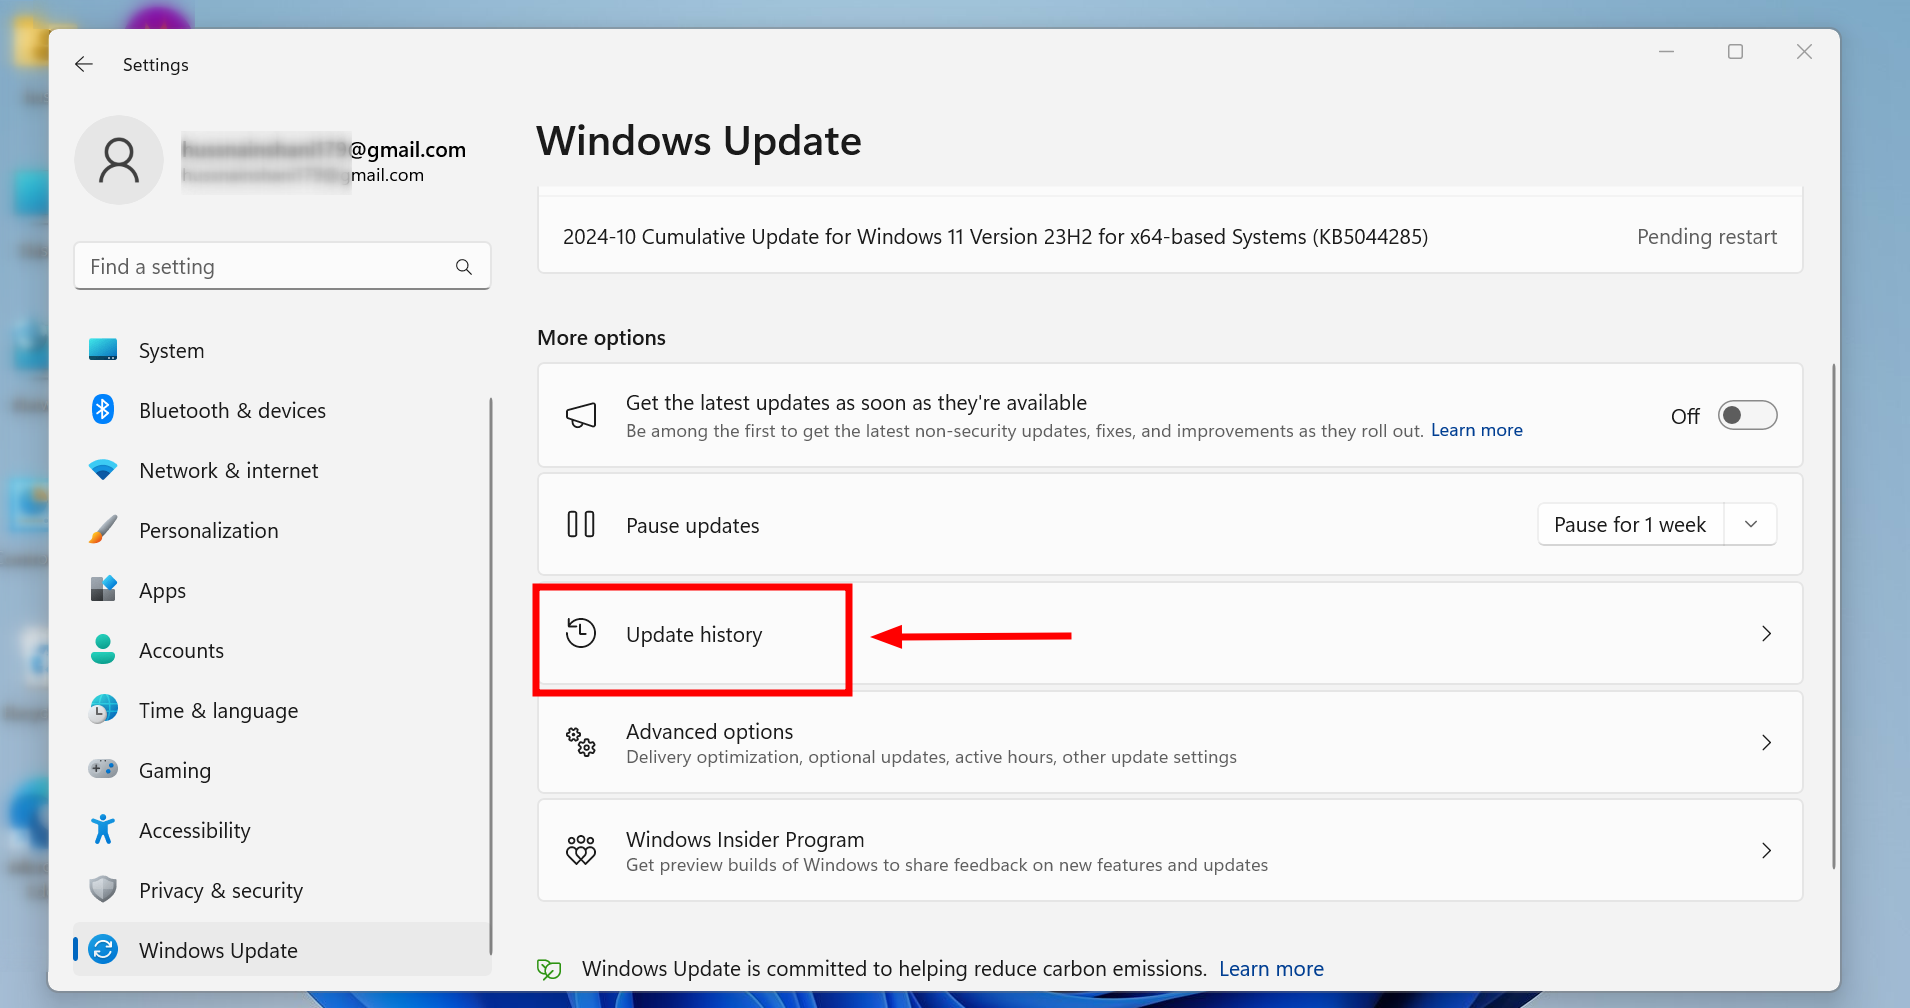Select the Personalization paintbrush icon
This screenshot has height=1008, width=1910.
[104, 530]
